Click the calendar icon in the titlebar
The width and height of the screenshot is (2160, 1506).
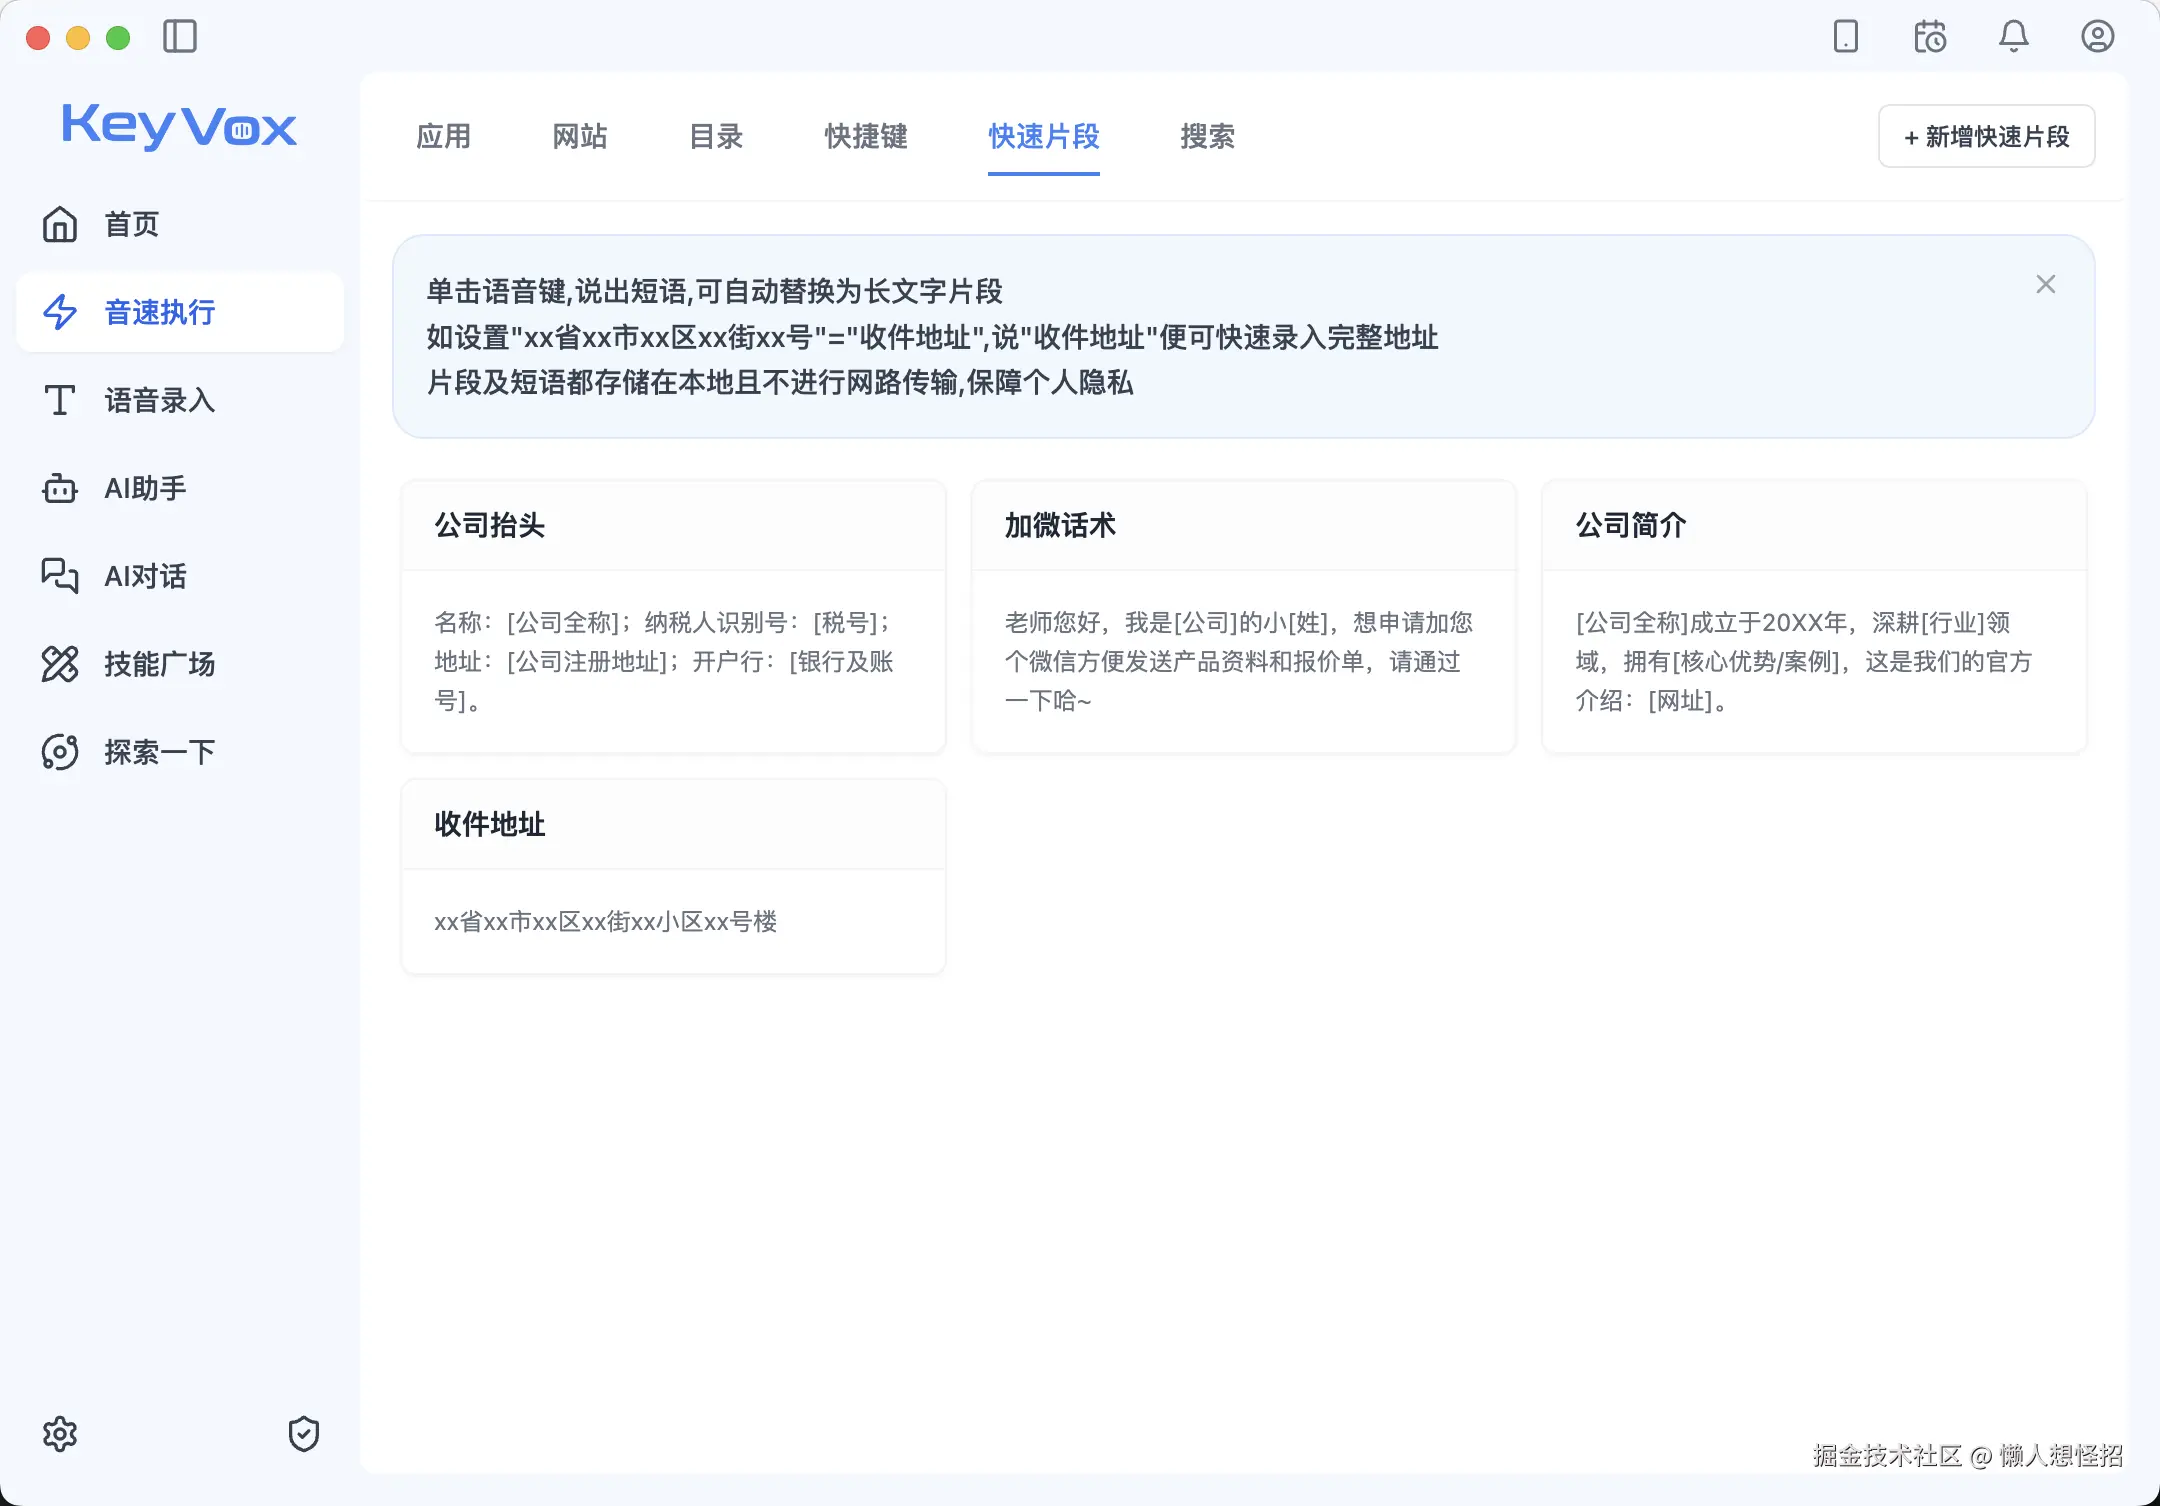click(1930, 37)
